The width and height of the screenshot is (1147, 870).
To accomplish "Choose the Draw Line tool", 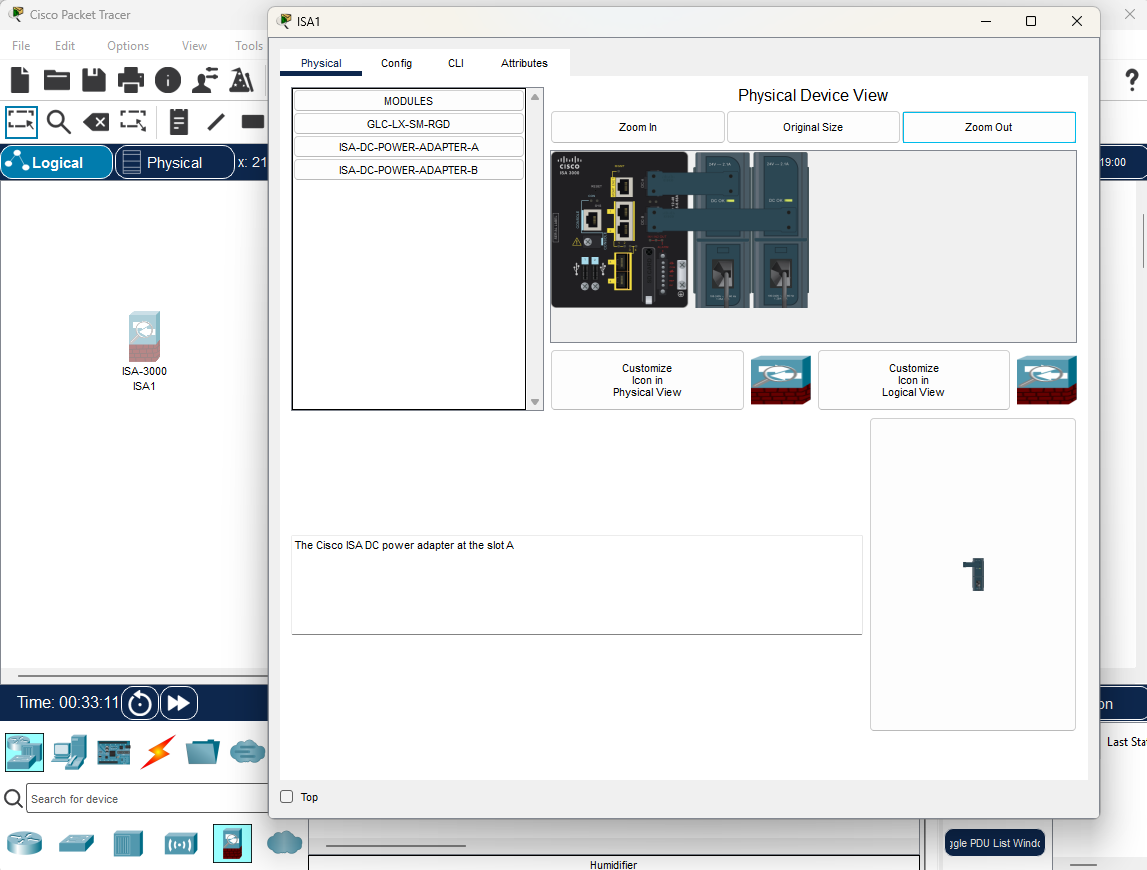I will click(216, 121).
